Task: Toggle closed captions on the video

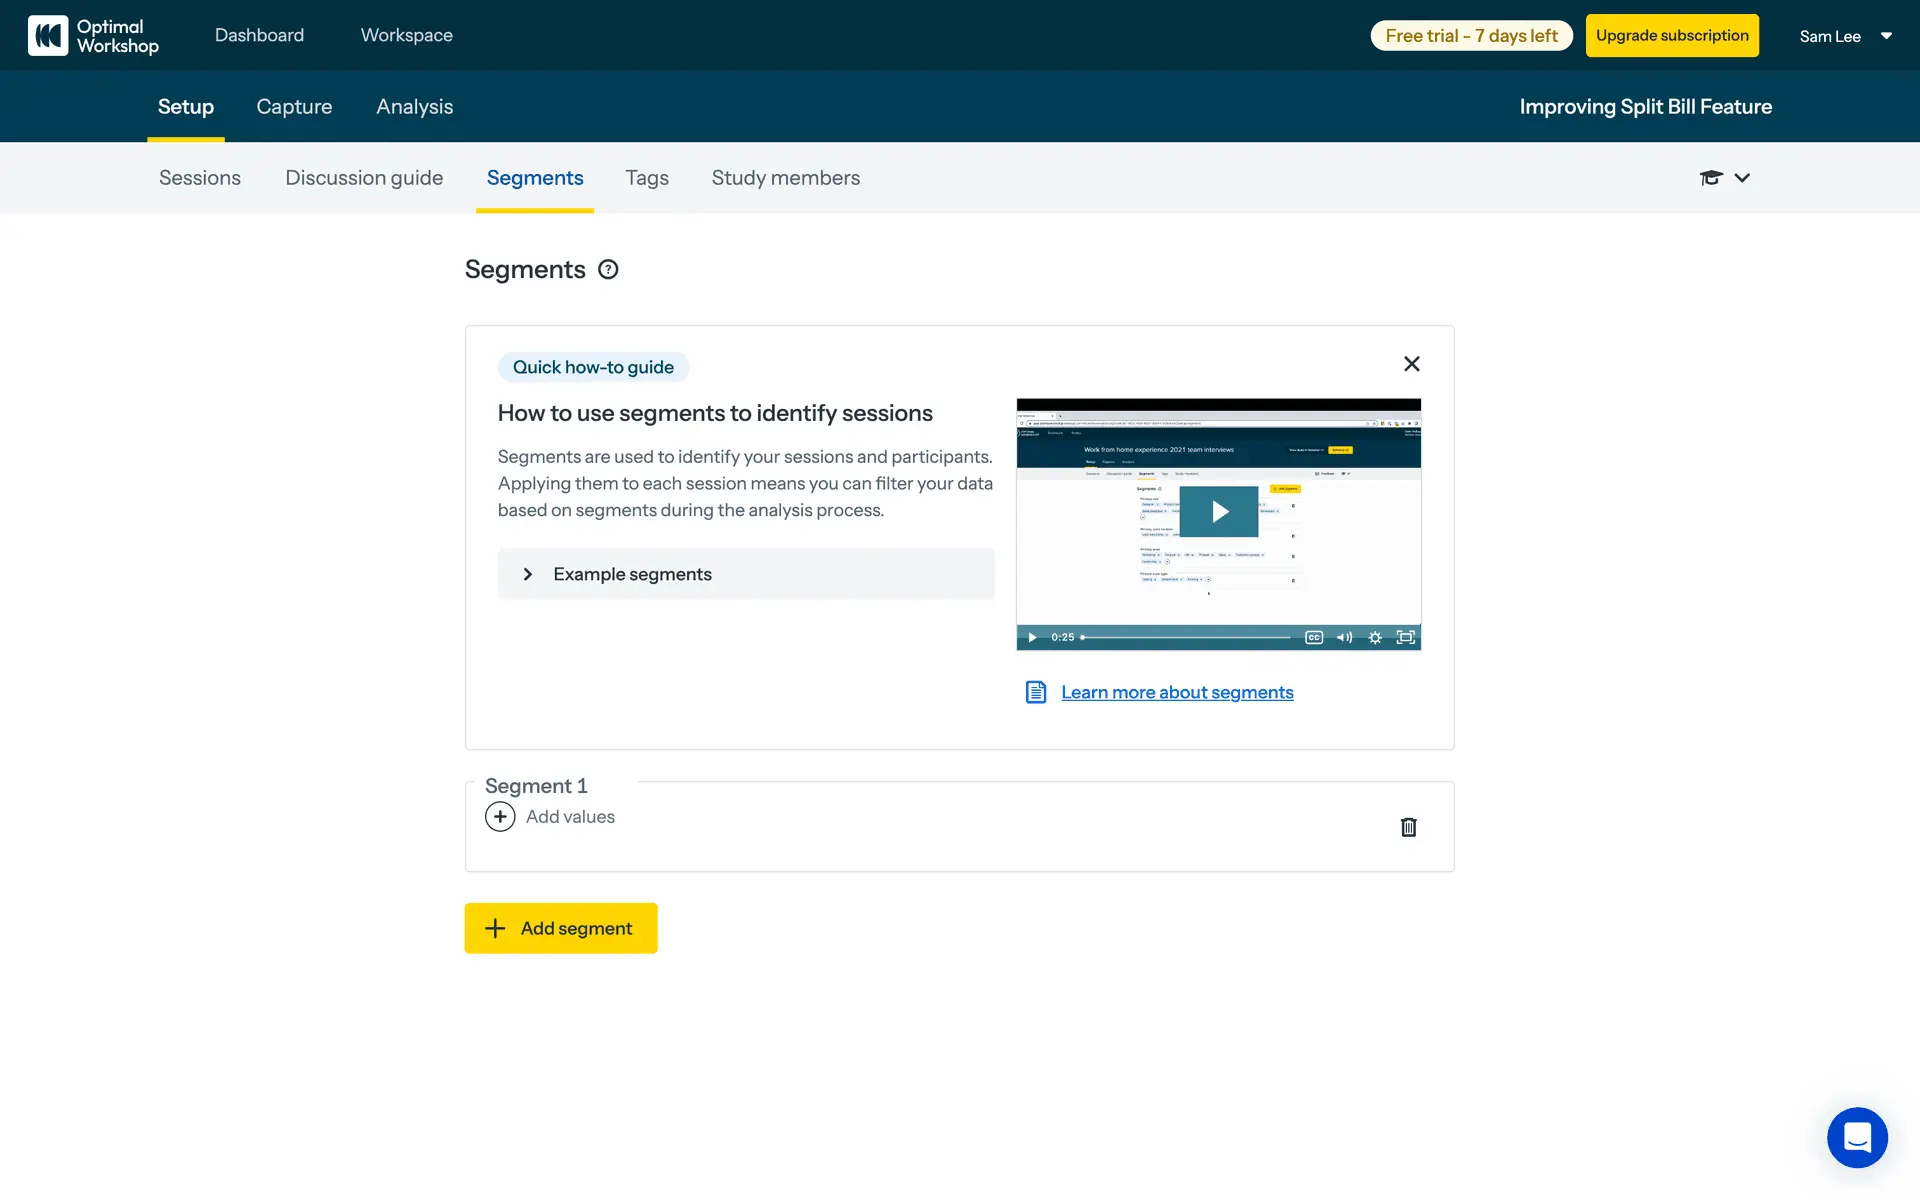Action: coord(1314,638)
